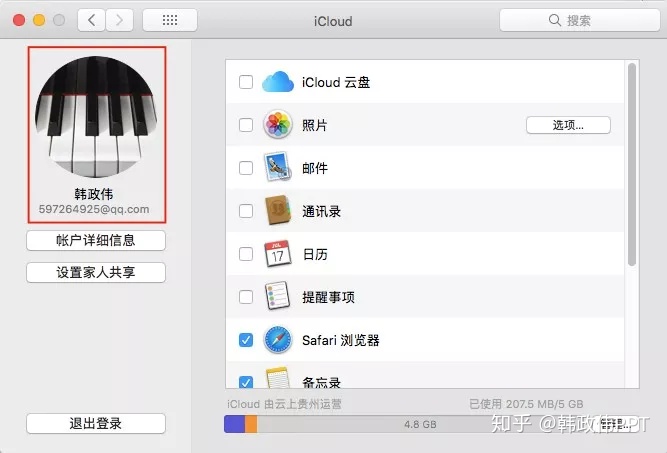
Task: Sign out with the 退出登录 button
Action: click(x=96, y=424)
